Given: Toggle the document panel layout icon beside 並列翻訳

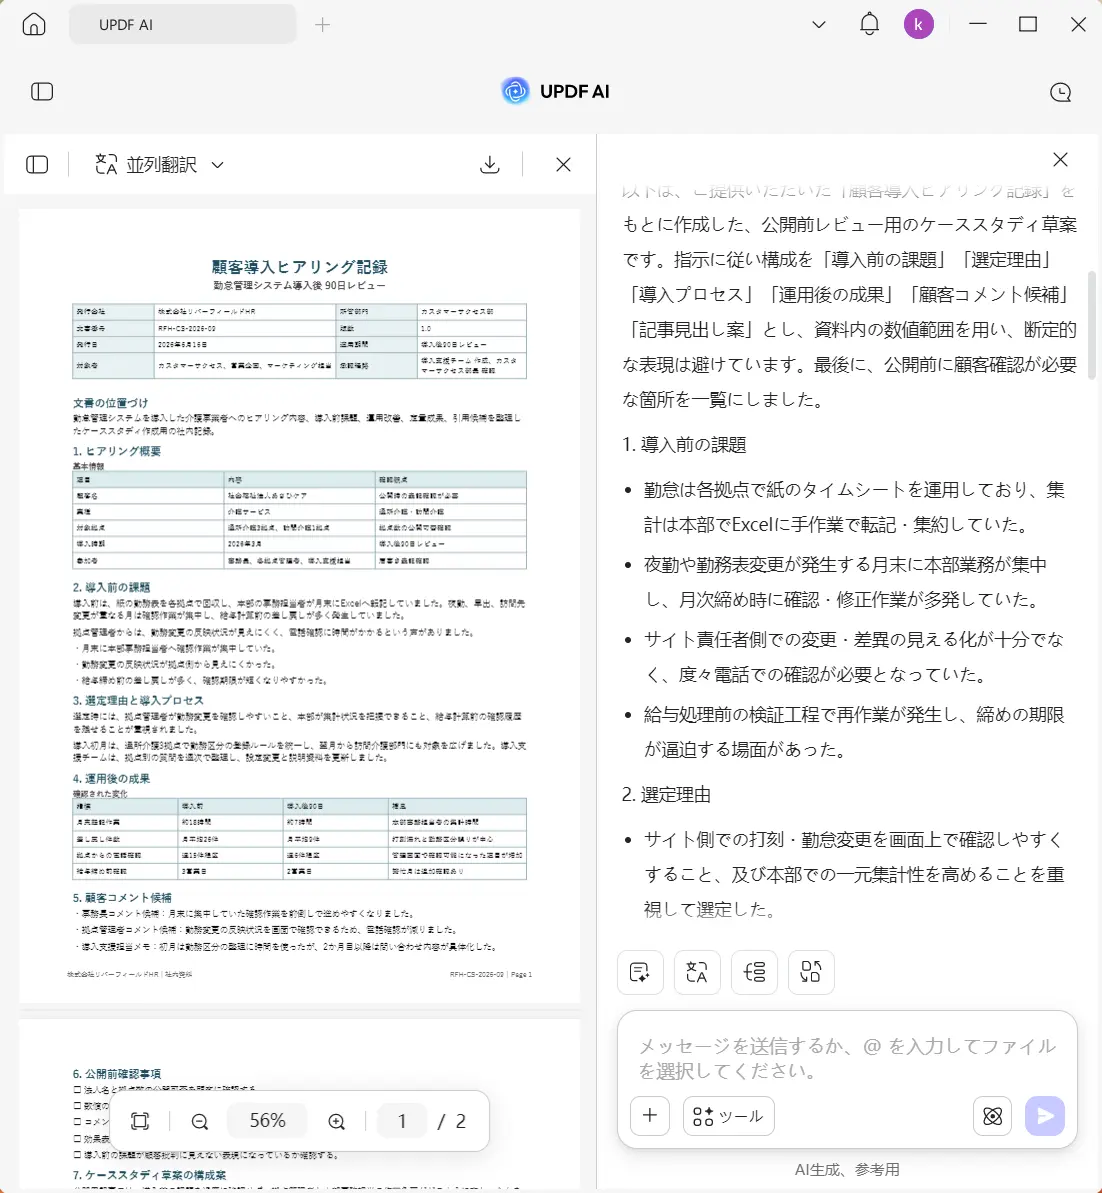Looking at the screenshot, I should [37, 164].
